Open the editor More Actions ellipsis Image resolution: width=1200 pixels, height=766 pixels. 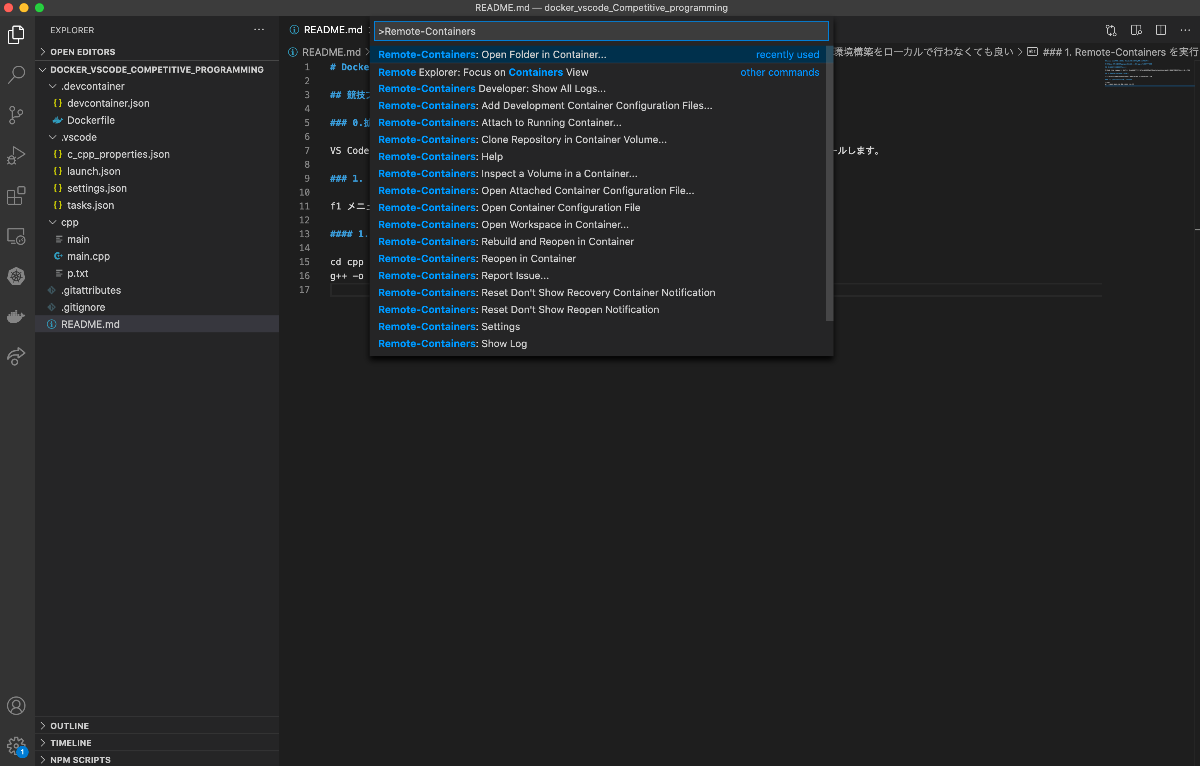pyautogui.click(x=1185, y=30)
